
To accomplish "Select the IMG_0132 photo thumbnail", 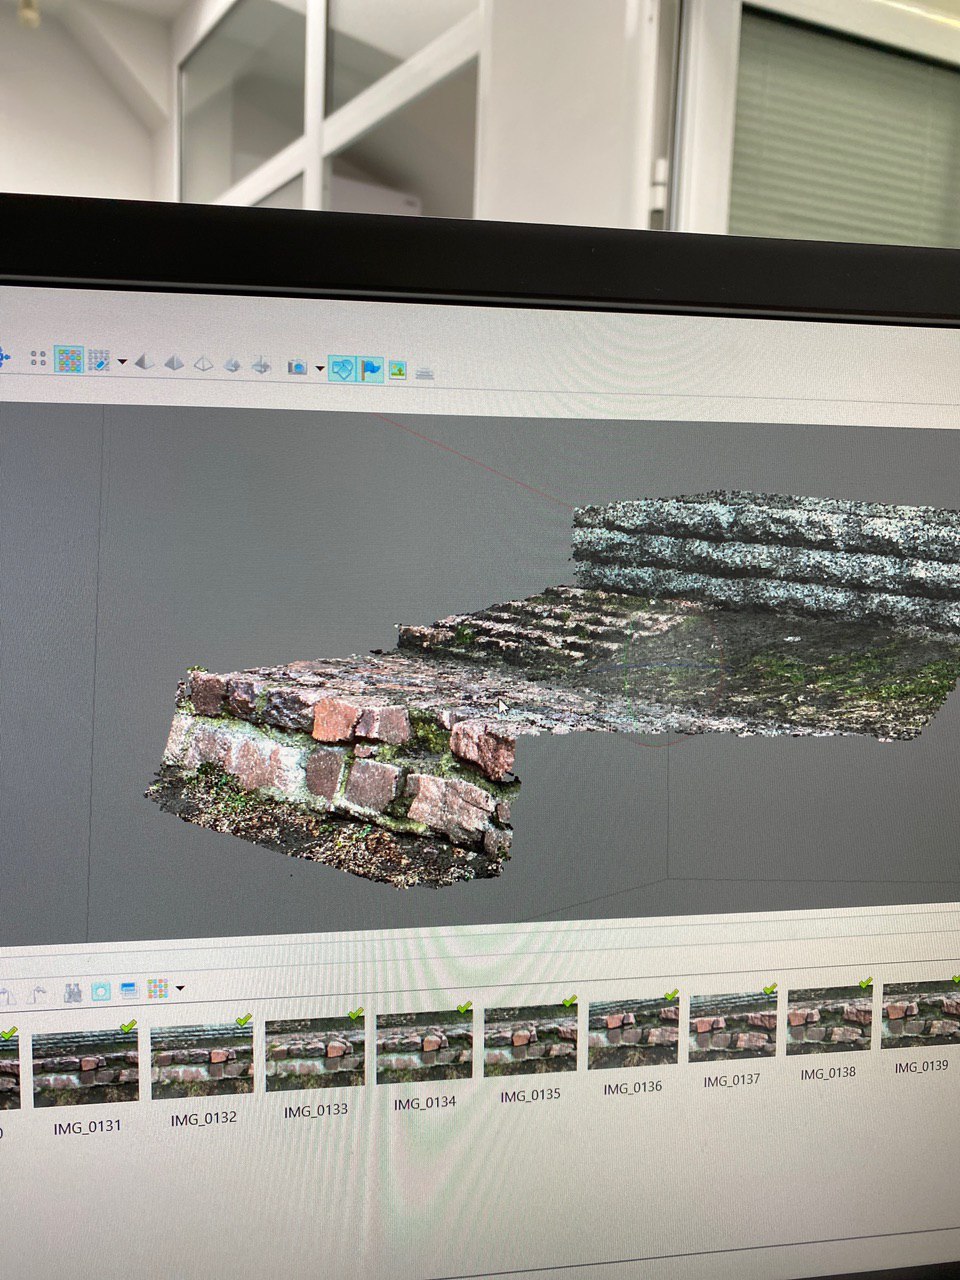I will click(201, 1061).
